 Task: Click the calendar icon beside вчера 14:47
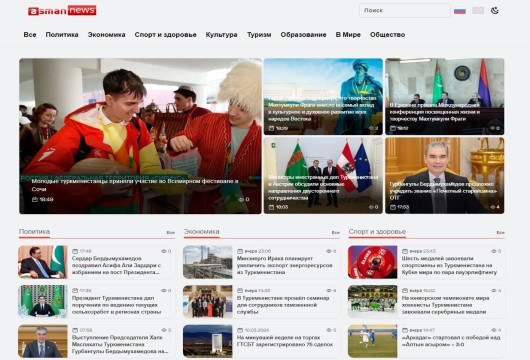(405, 330)
